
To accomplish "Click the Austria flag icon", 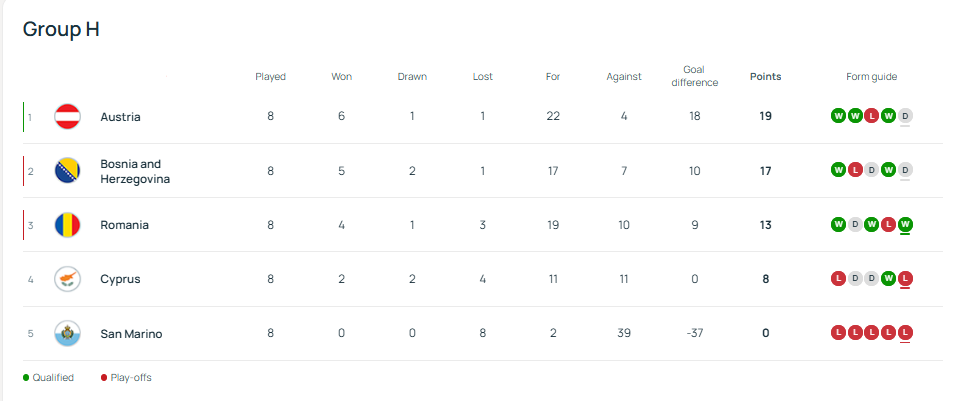I will pyautogui.click(x=68, y=117).
